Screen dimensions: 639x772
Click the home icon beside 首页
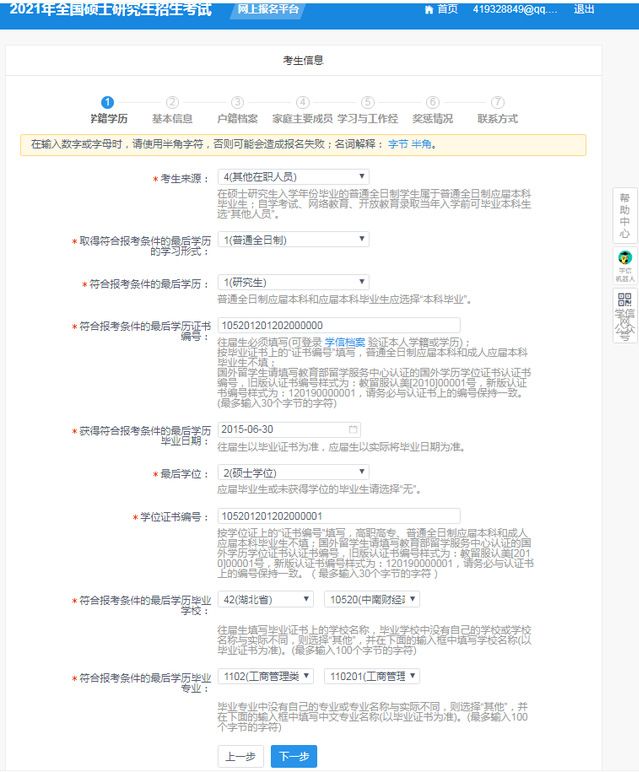(x=429, y=9)
